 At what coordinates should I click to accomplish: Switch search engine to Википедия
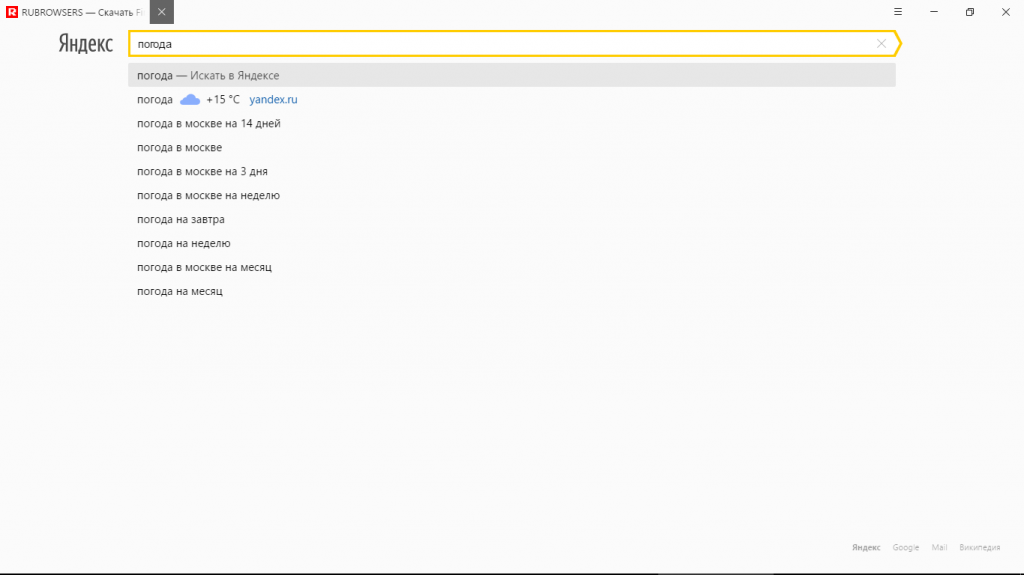click(980, 548)
